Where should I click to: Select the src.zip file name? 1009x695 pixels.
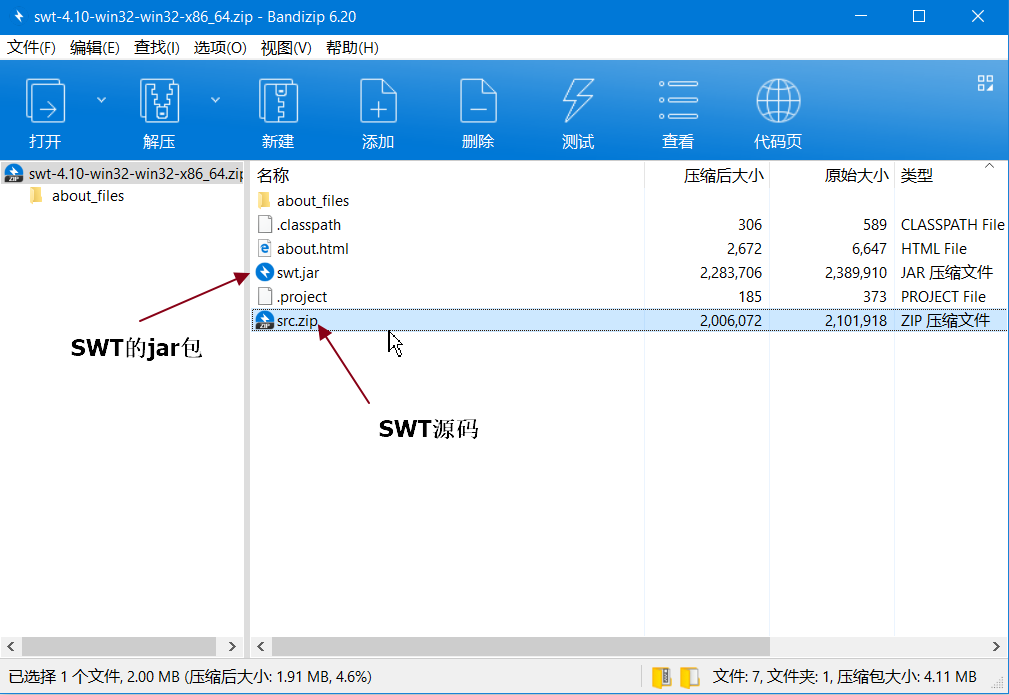click(297, 320)
